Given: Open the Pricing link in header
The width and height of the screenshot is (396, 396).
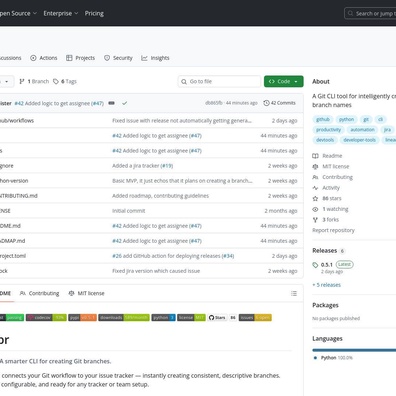Looking at the screenshot, I should pyautogui.click(x=94, y=13).
